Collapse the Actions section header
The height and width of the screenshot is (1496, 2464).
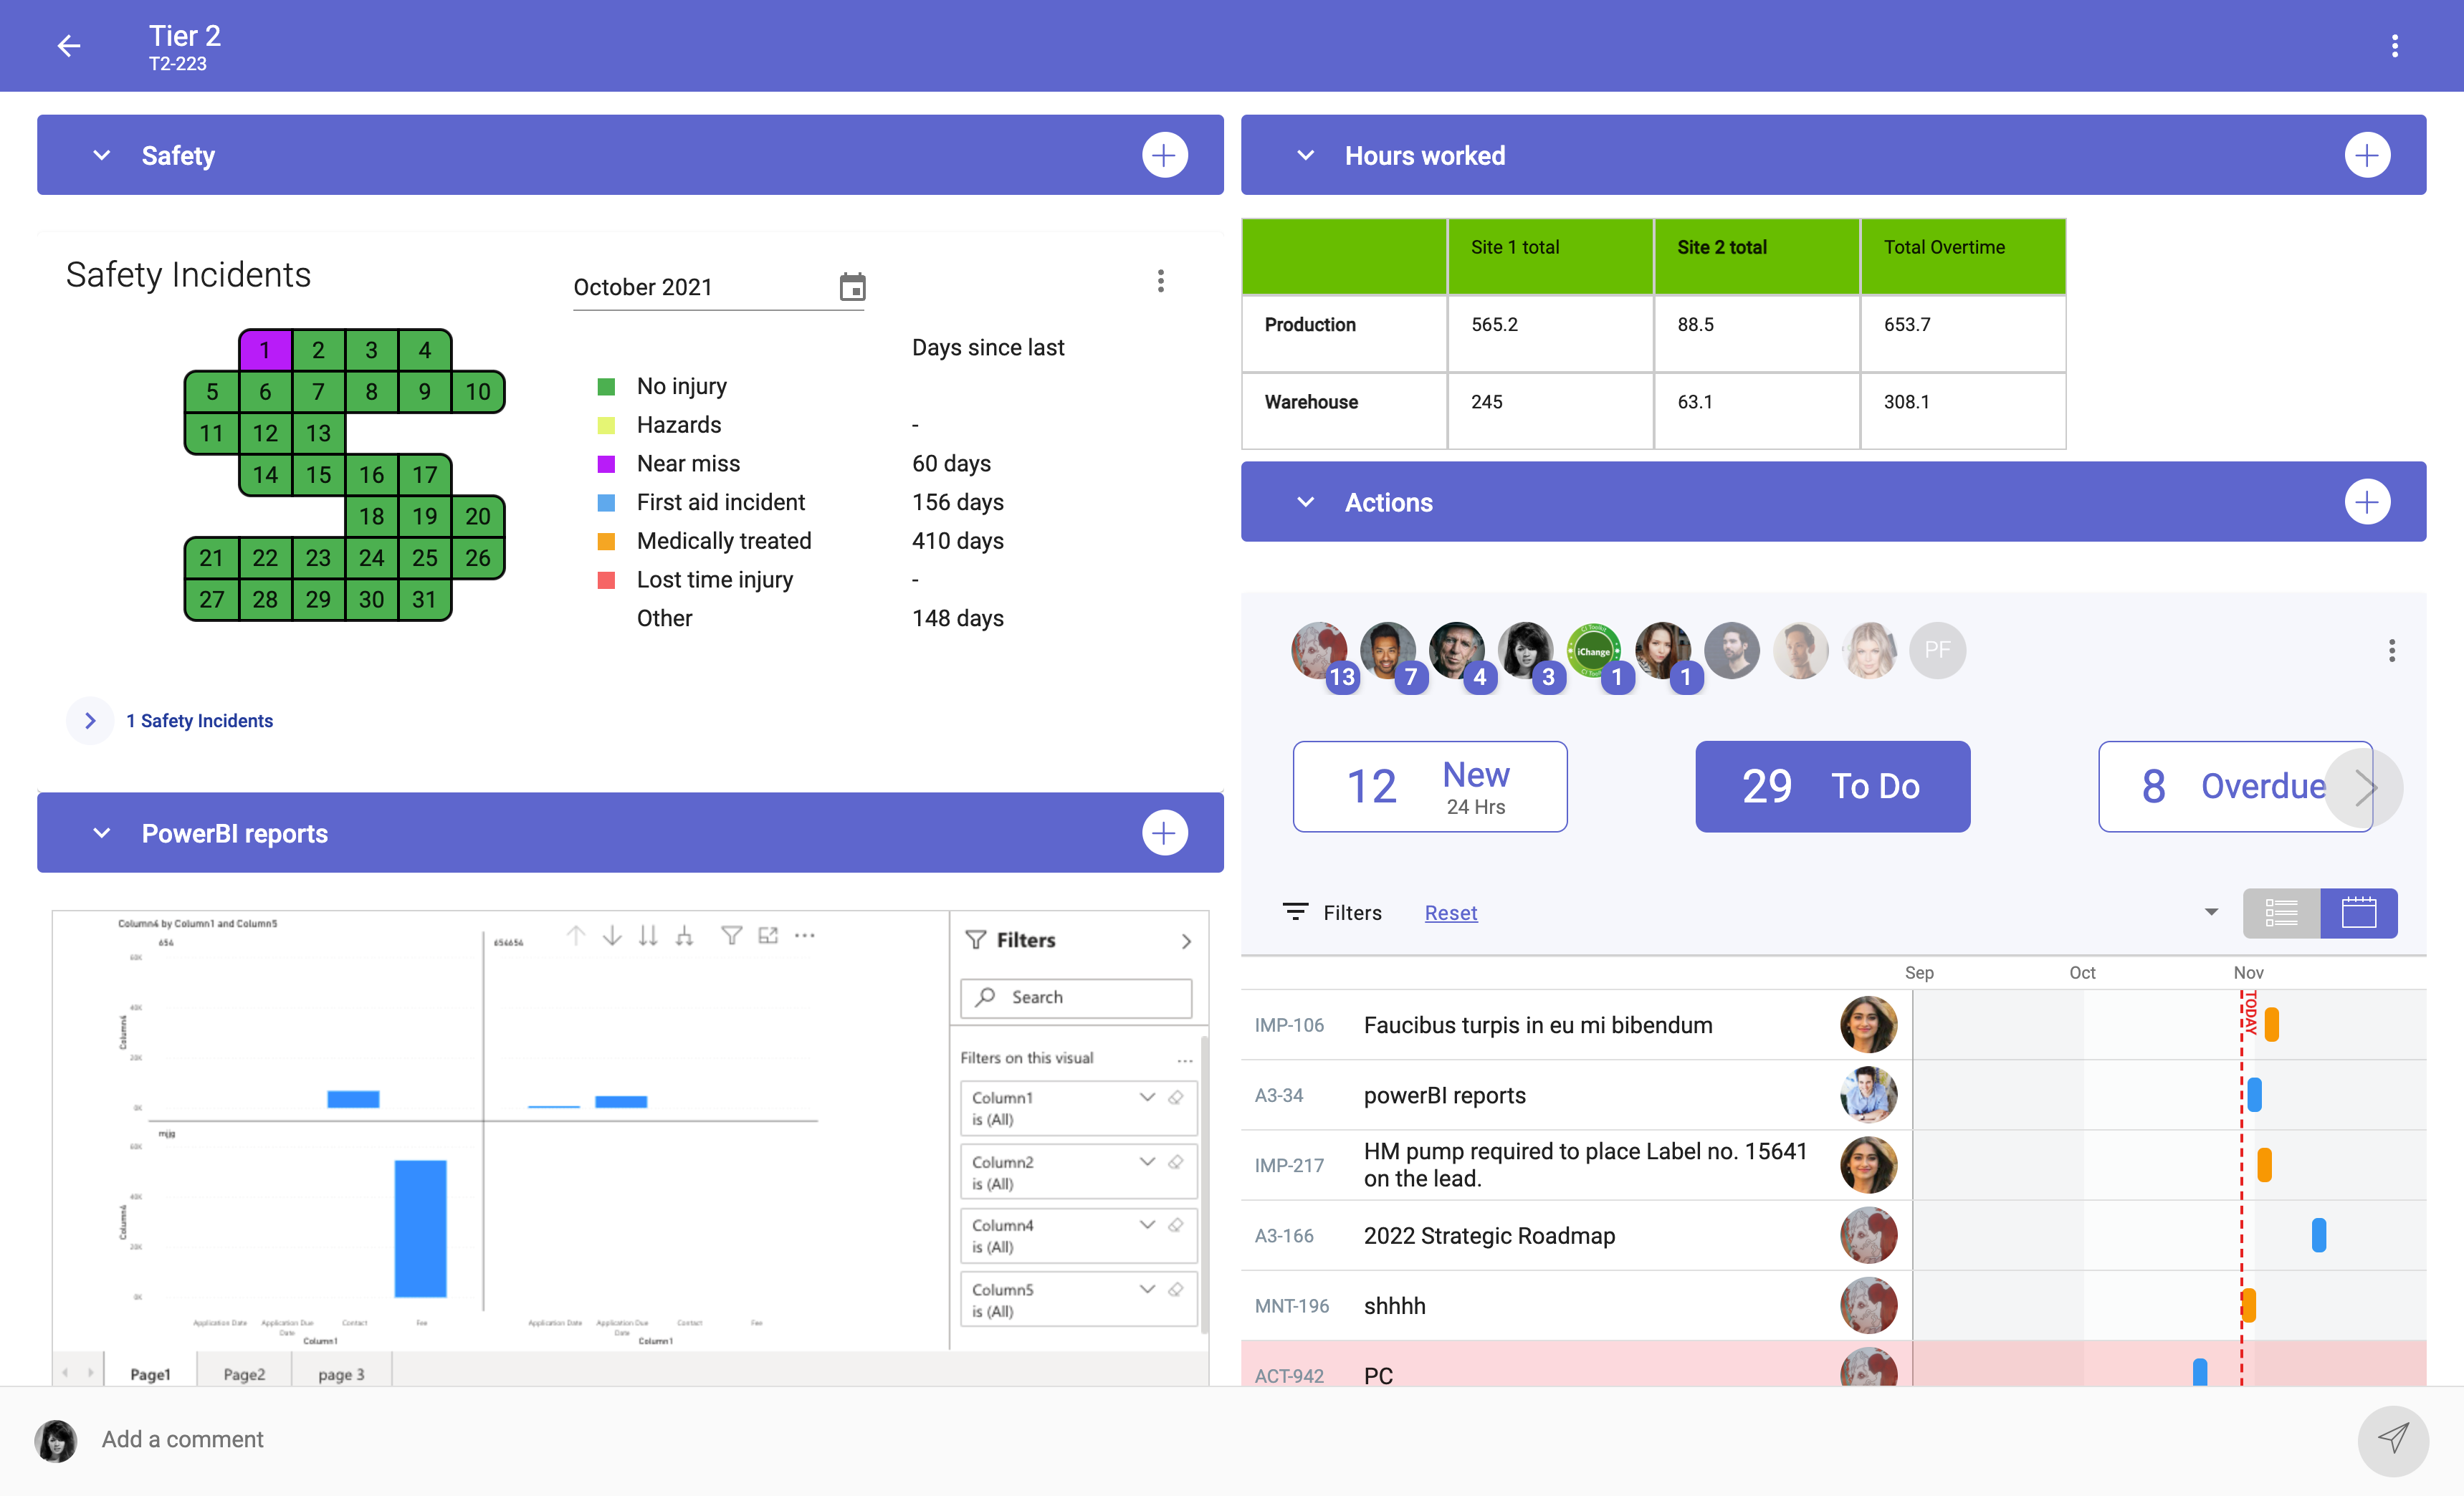coord(1304,502)
